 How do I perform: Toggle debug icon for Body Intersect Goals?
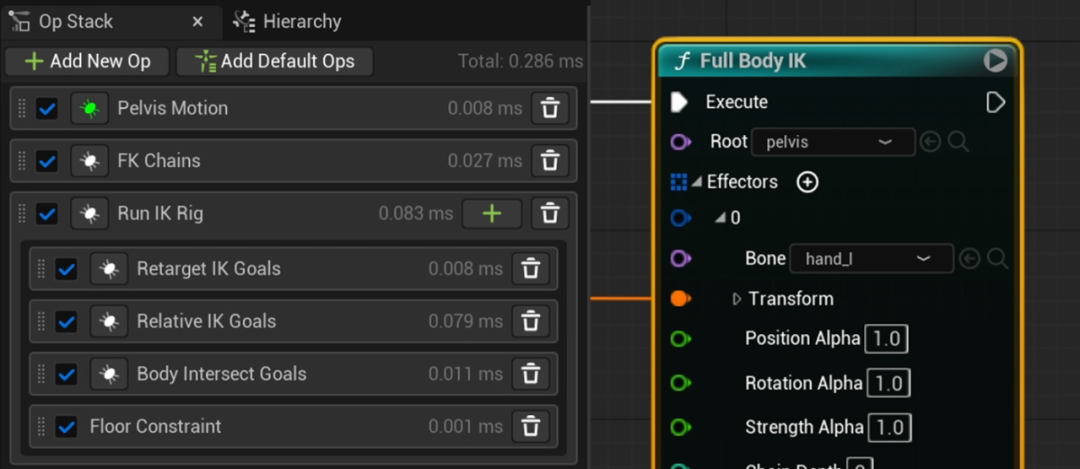109,374
